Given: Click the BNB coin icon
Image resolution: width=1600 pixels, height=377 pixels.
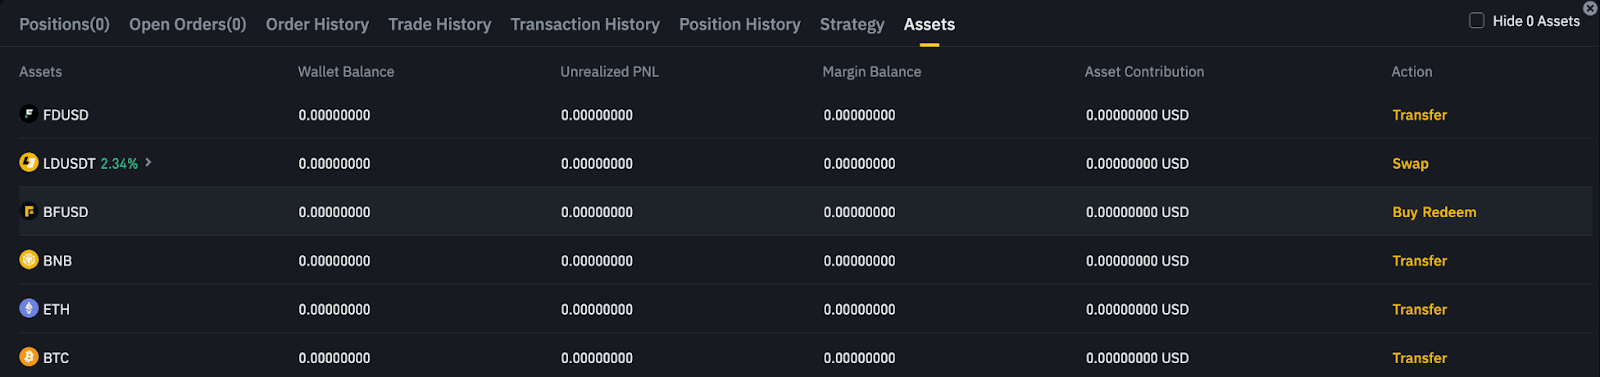Looking at the screenshot, I should [29, 260].
